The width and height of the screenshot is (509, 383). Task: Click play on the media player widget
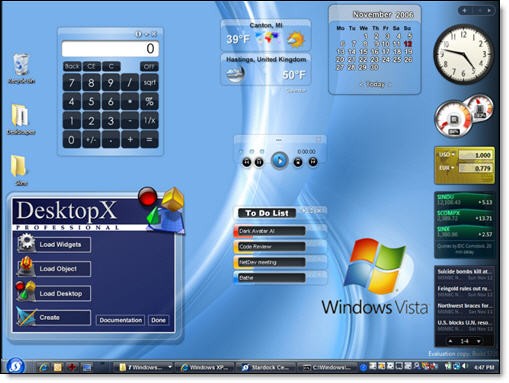pyautogui.click(x=280, y=161)
